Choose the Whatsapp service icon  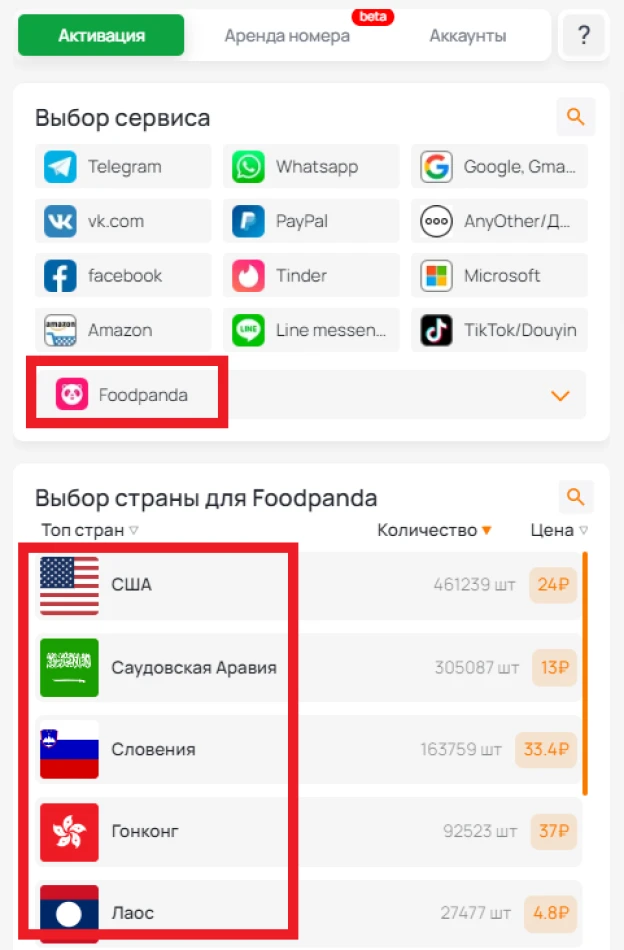coord(248,167)
